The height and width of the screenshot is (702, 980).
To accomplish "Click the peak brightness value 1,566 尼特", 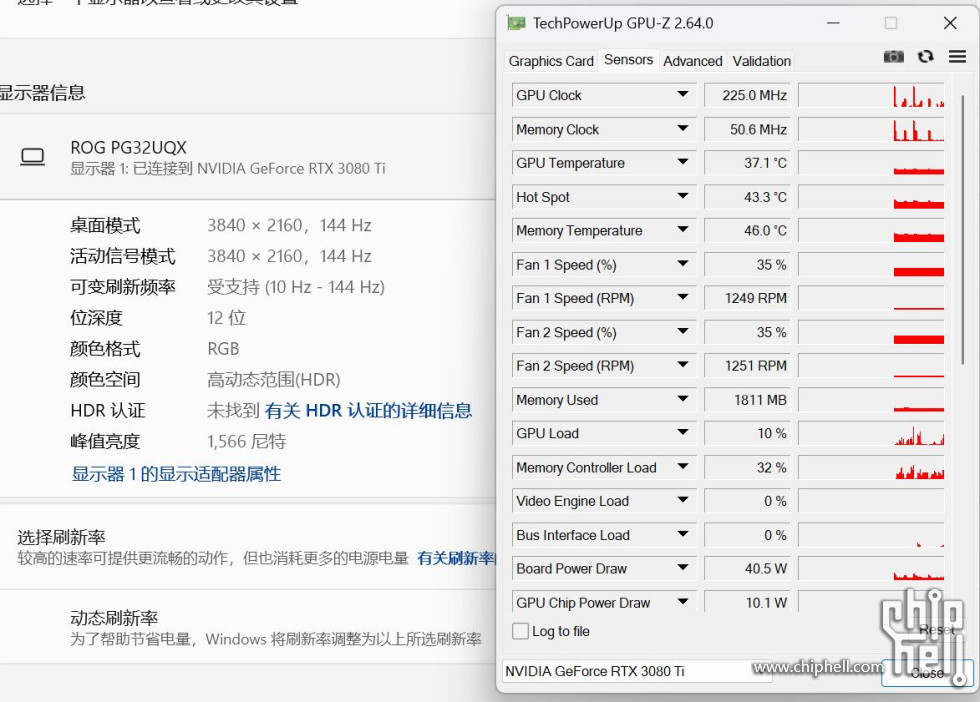I will pyautogui.click(x=246, y=441).
